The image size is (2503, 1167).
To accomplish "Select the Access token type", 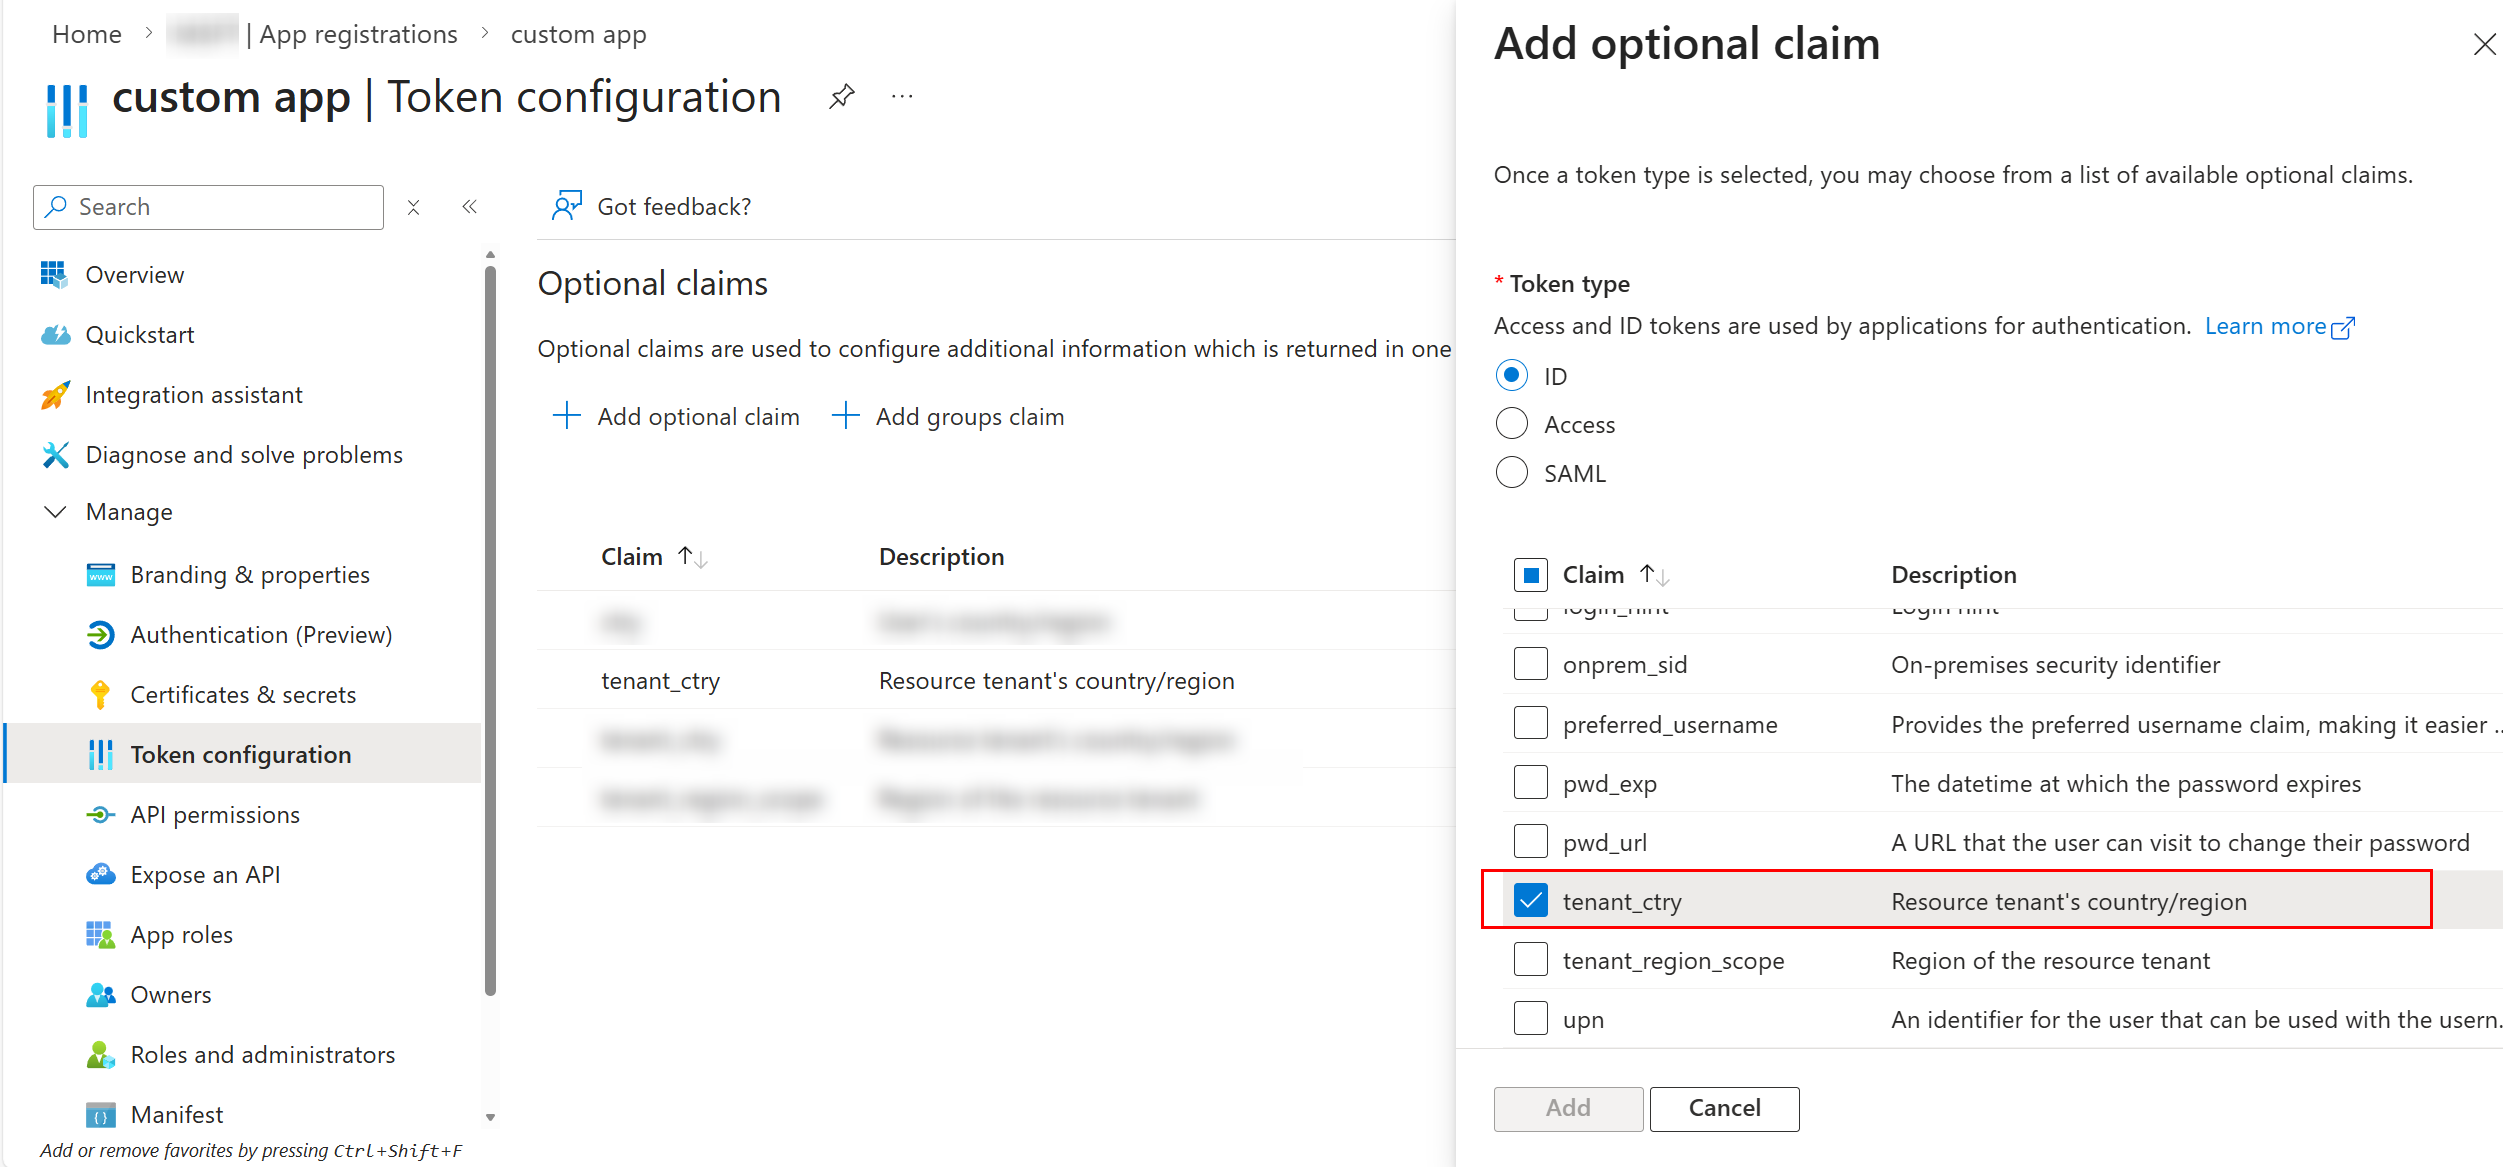I will tap(1512, 423).
